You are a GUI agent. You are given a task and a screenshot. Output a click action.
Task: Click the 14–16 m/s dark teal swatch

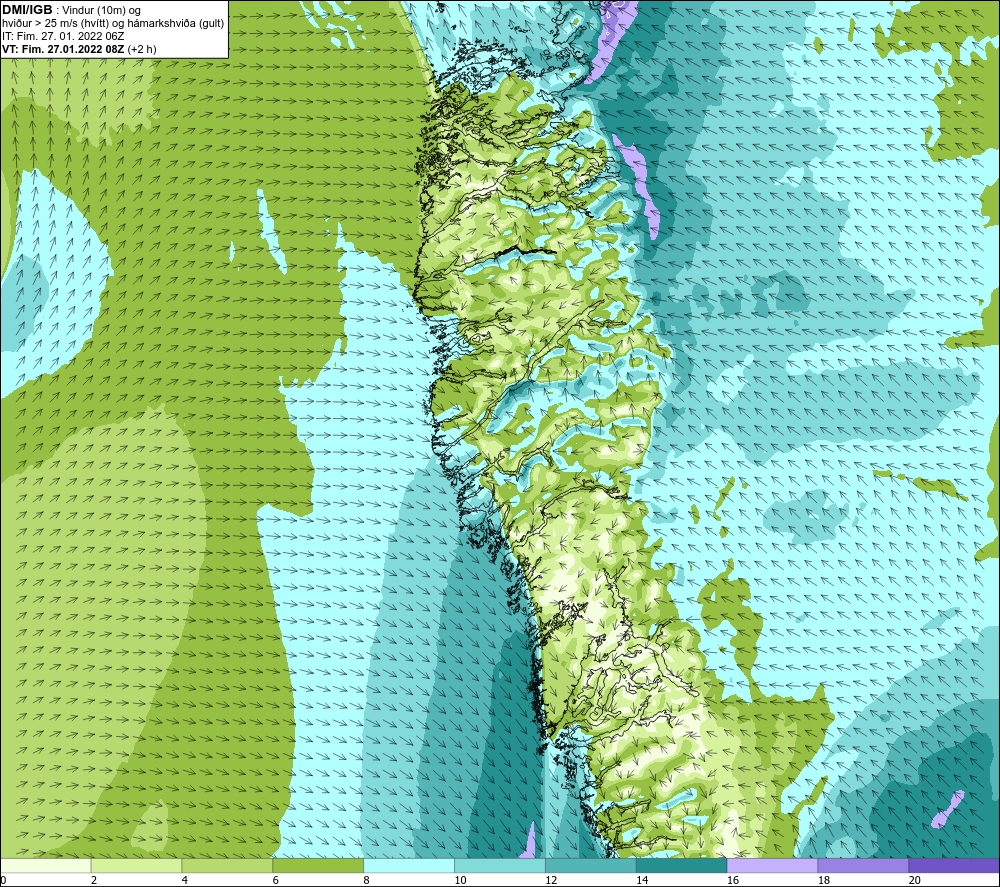[x=681, y=866]
